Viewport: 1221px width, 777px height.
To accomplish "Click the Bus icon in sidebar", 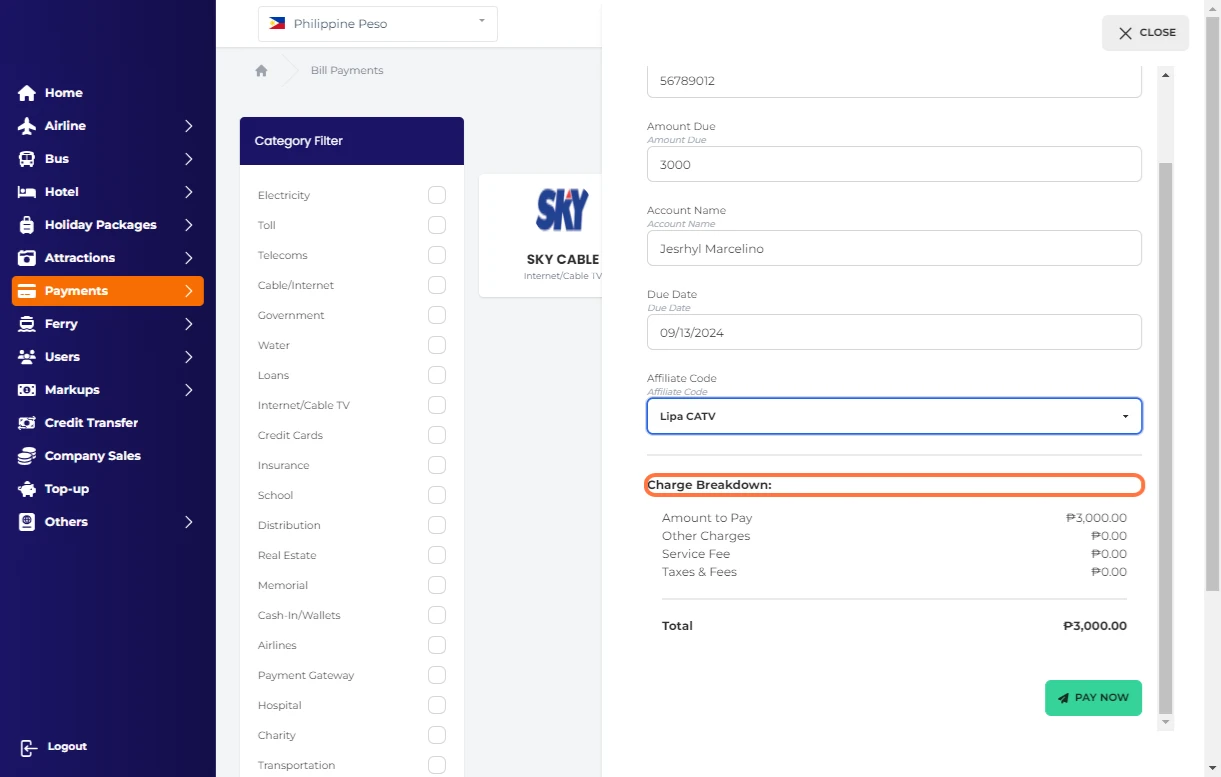I will [x=27, y=159].
